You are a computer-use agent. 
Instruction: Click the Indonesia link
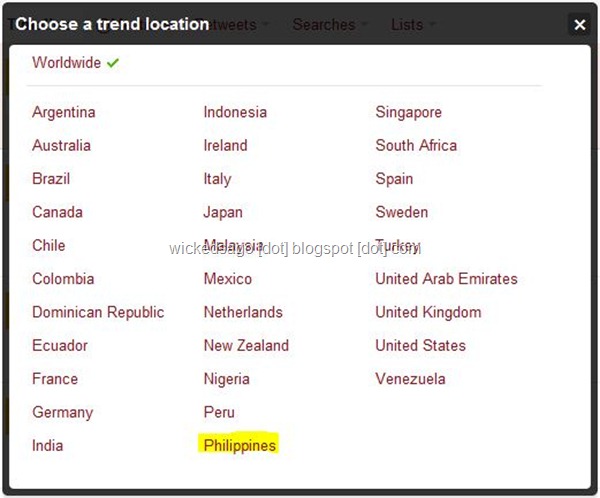tap(235, 112)
